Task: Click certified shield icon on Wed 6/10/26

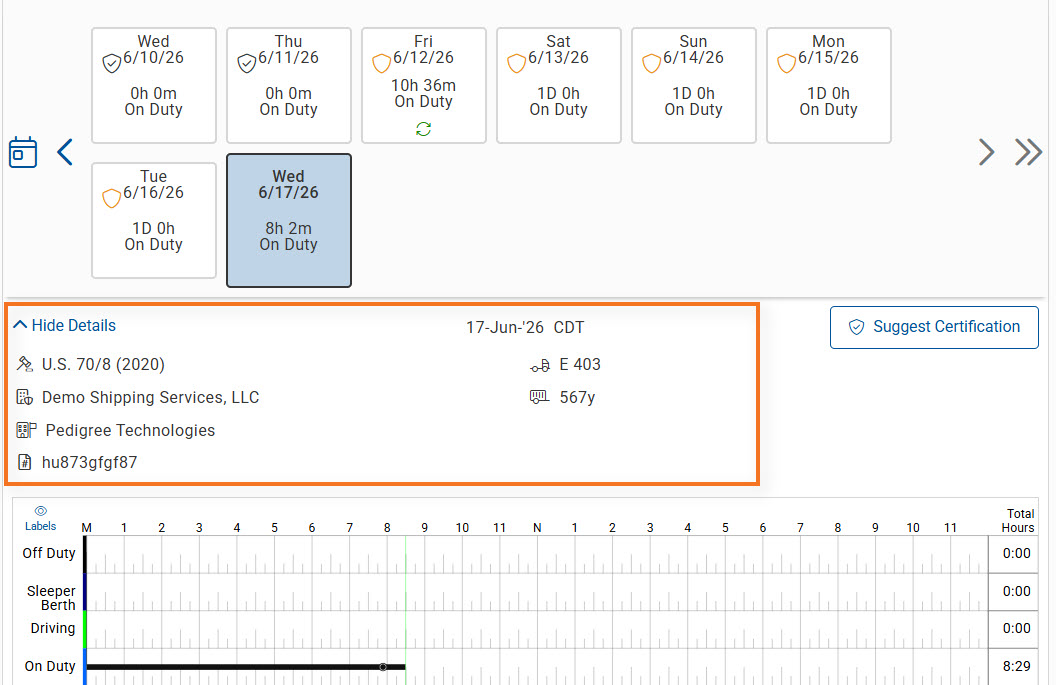Action: point(112,63)
